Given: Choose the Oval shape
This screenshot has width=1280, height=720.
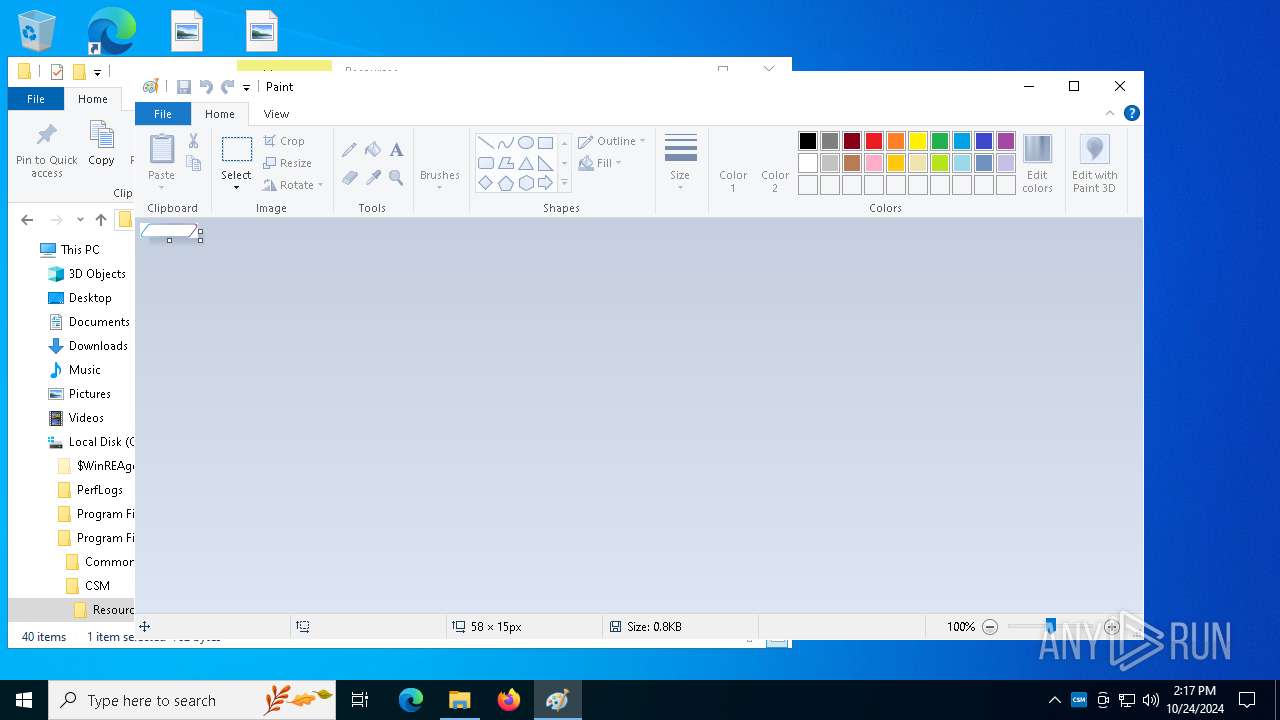Looking at the screenshot, I should point(526,143).
